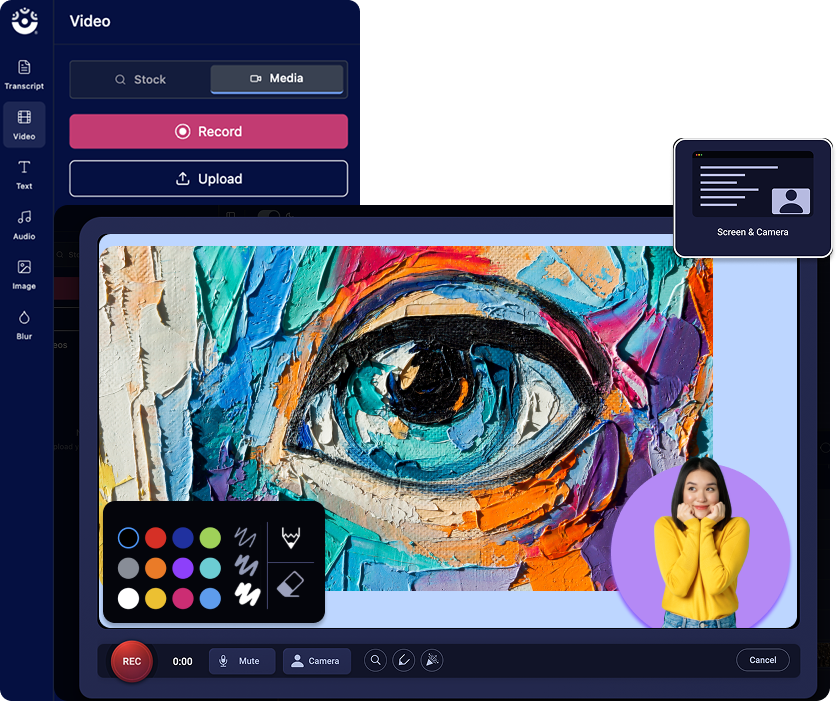Click the Screen & Camera option card

pyautogui.click(x=753, y=197)
